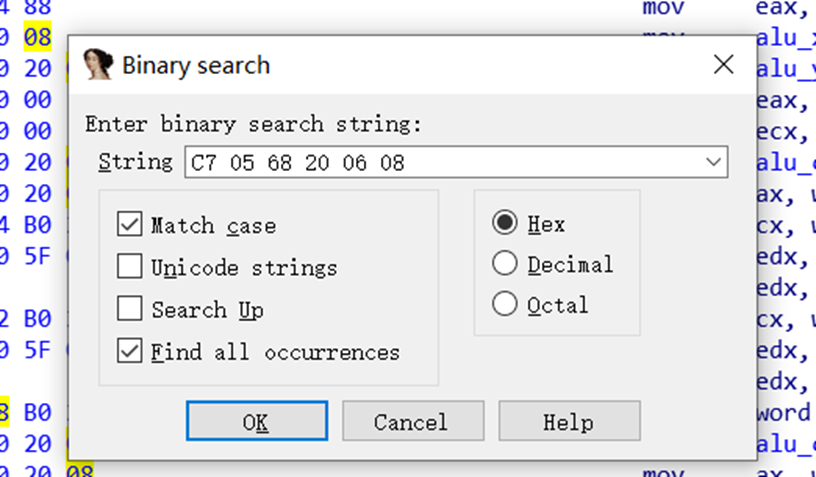Click the String field label

136,162
